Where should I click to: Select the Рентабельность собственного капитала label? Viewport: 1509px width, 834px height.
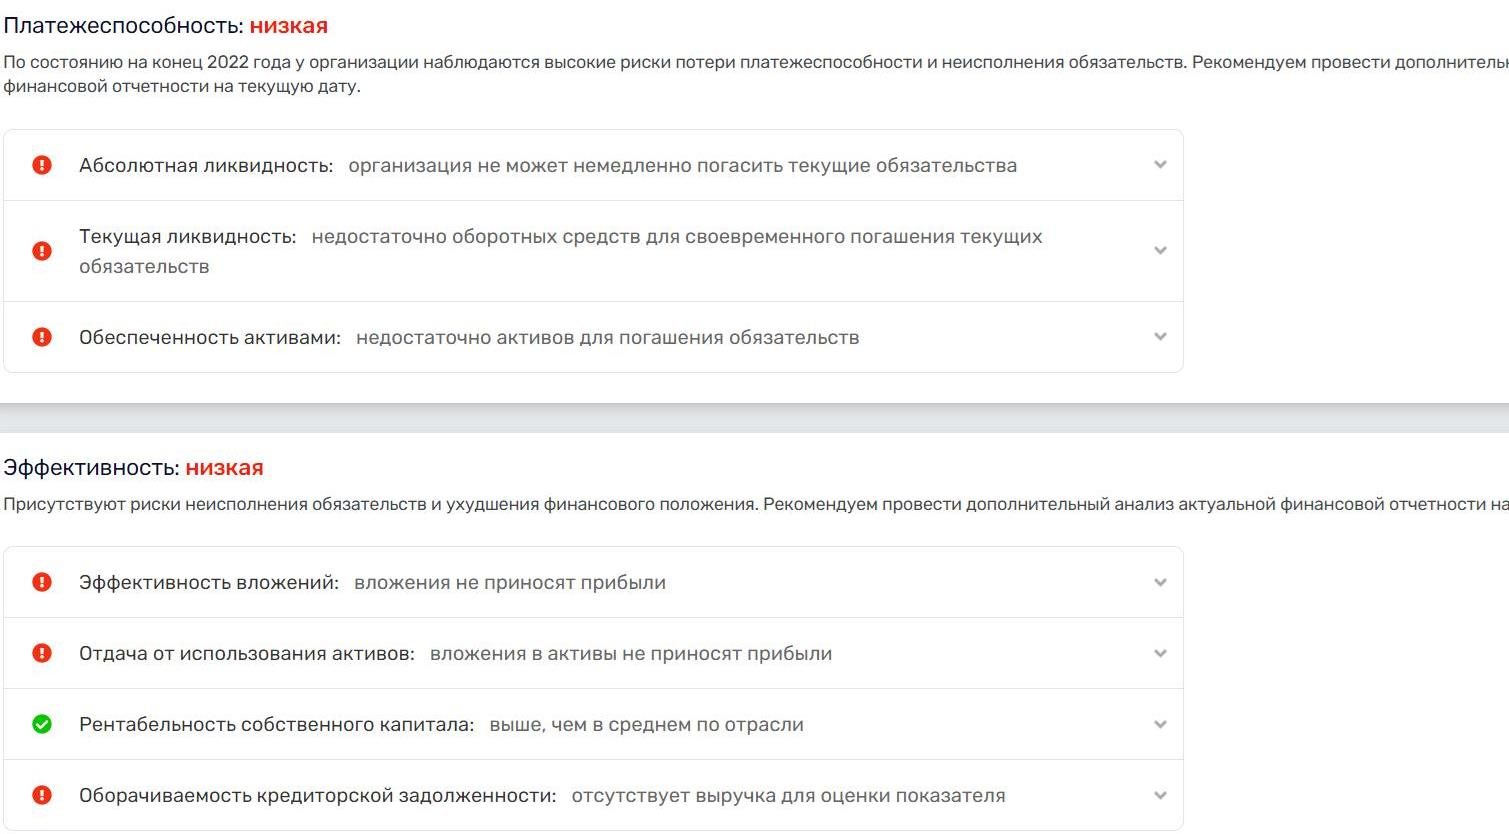(x=277, y=725)
